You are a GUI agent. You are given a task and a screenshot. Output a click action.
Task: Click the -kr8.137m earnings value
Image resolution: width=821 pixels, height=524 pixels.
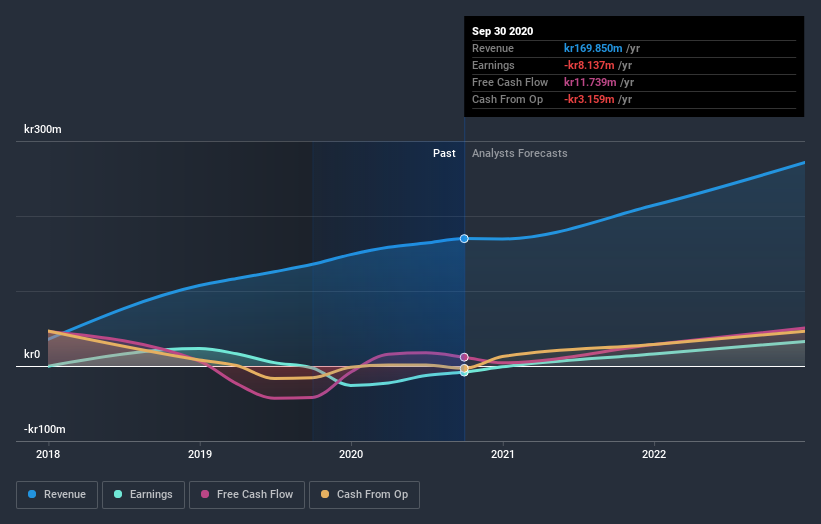click(589, 65)
